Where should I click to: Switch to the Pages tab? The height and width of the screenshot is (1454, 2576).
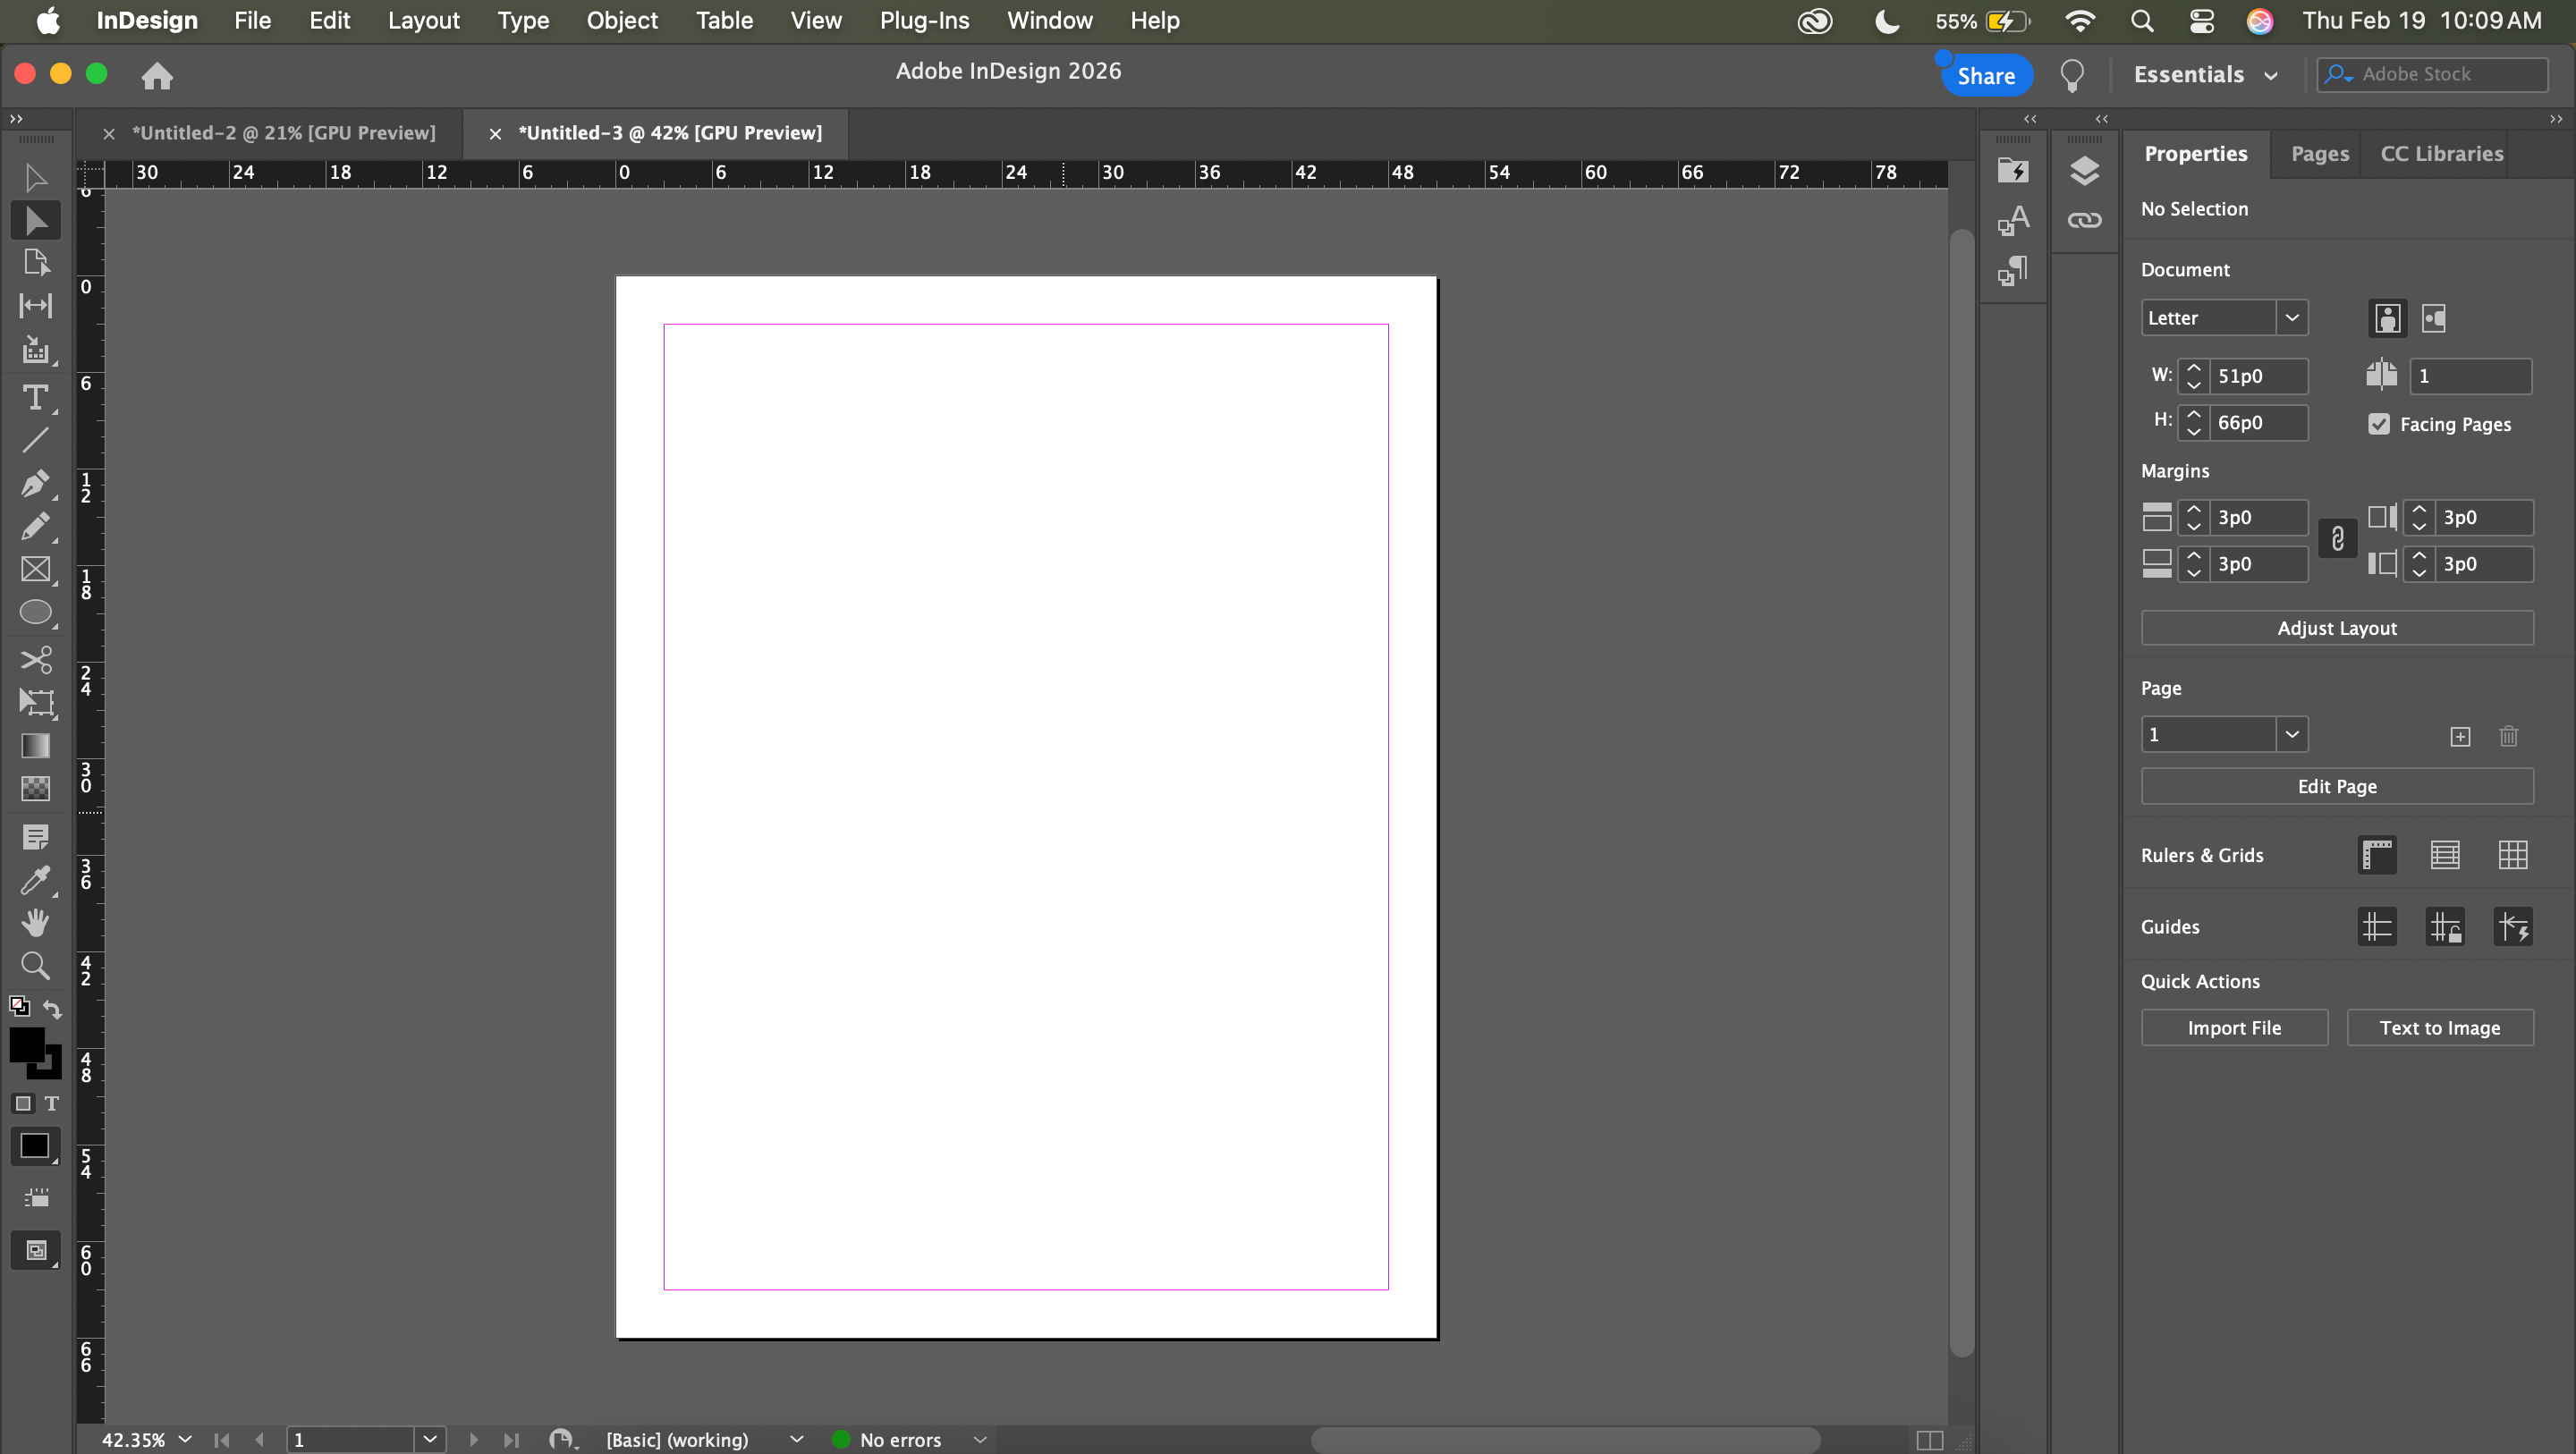tap(2319, 154)
